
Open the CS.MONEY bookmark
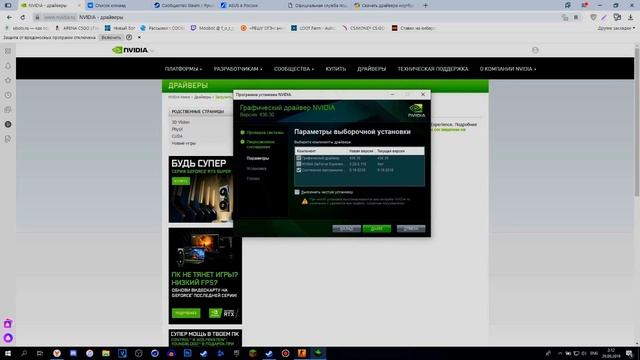[363, 28]
